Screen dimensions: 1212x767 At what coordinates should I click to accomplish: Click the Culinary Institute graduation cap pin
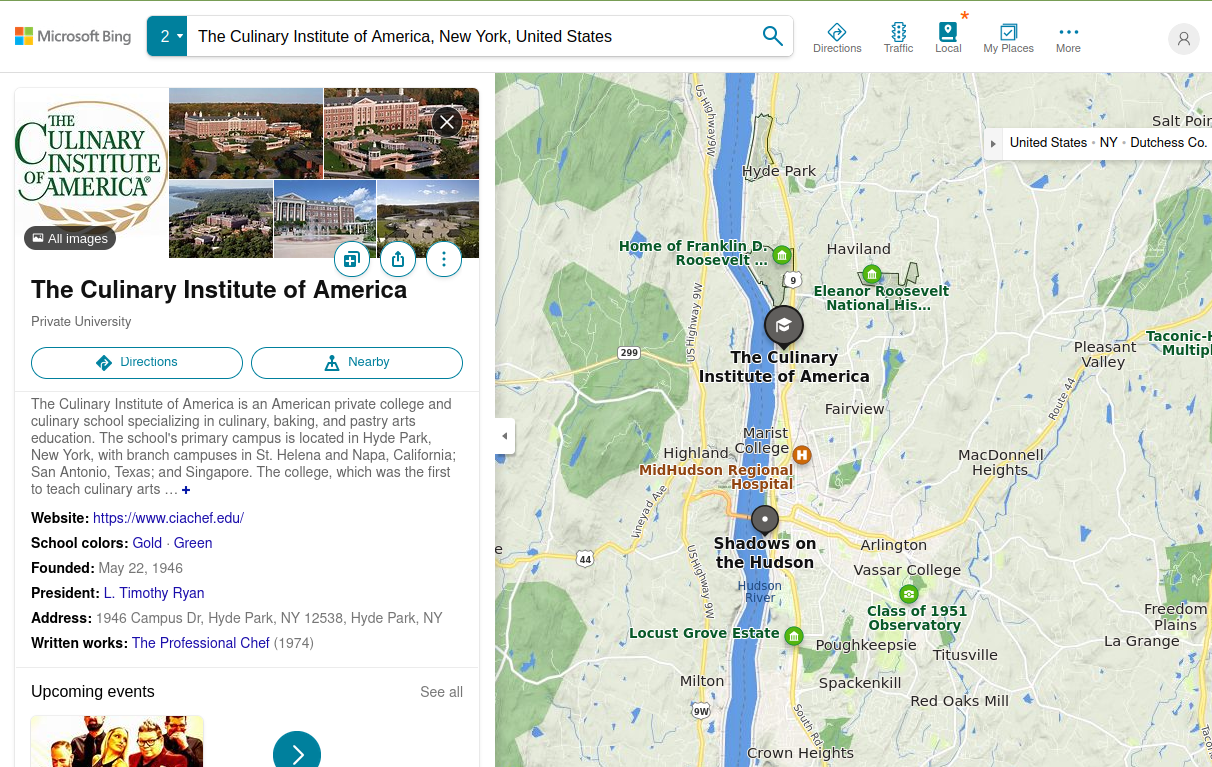pos(784,326)
